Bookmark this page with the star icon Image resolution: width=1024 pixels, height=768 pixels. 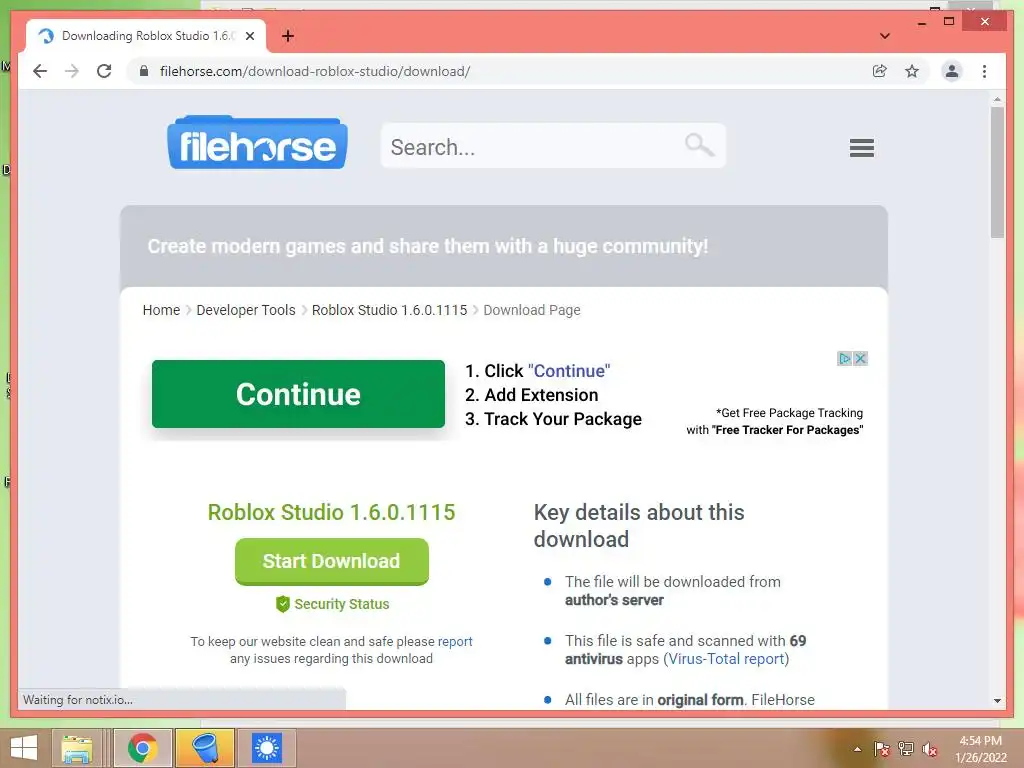pos(912,71)
